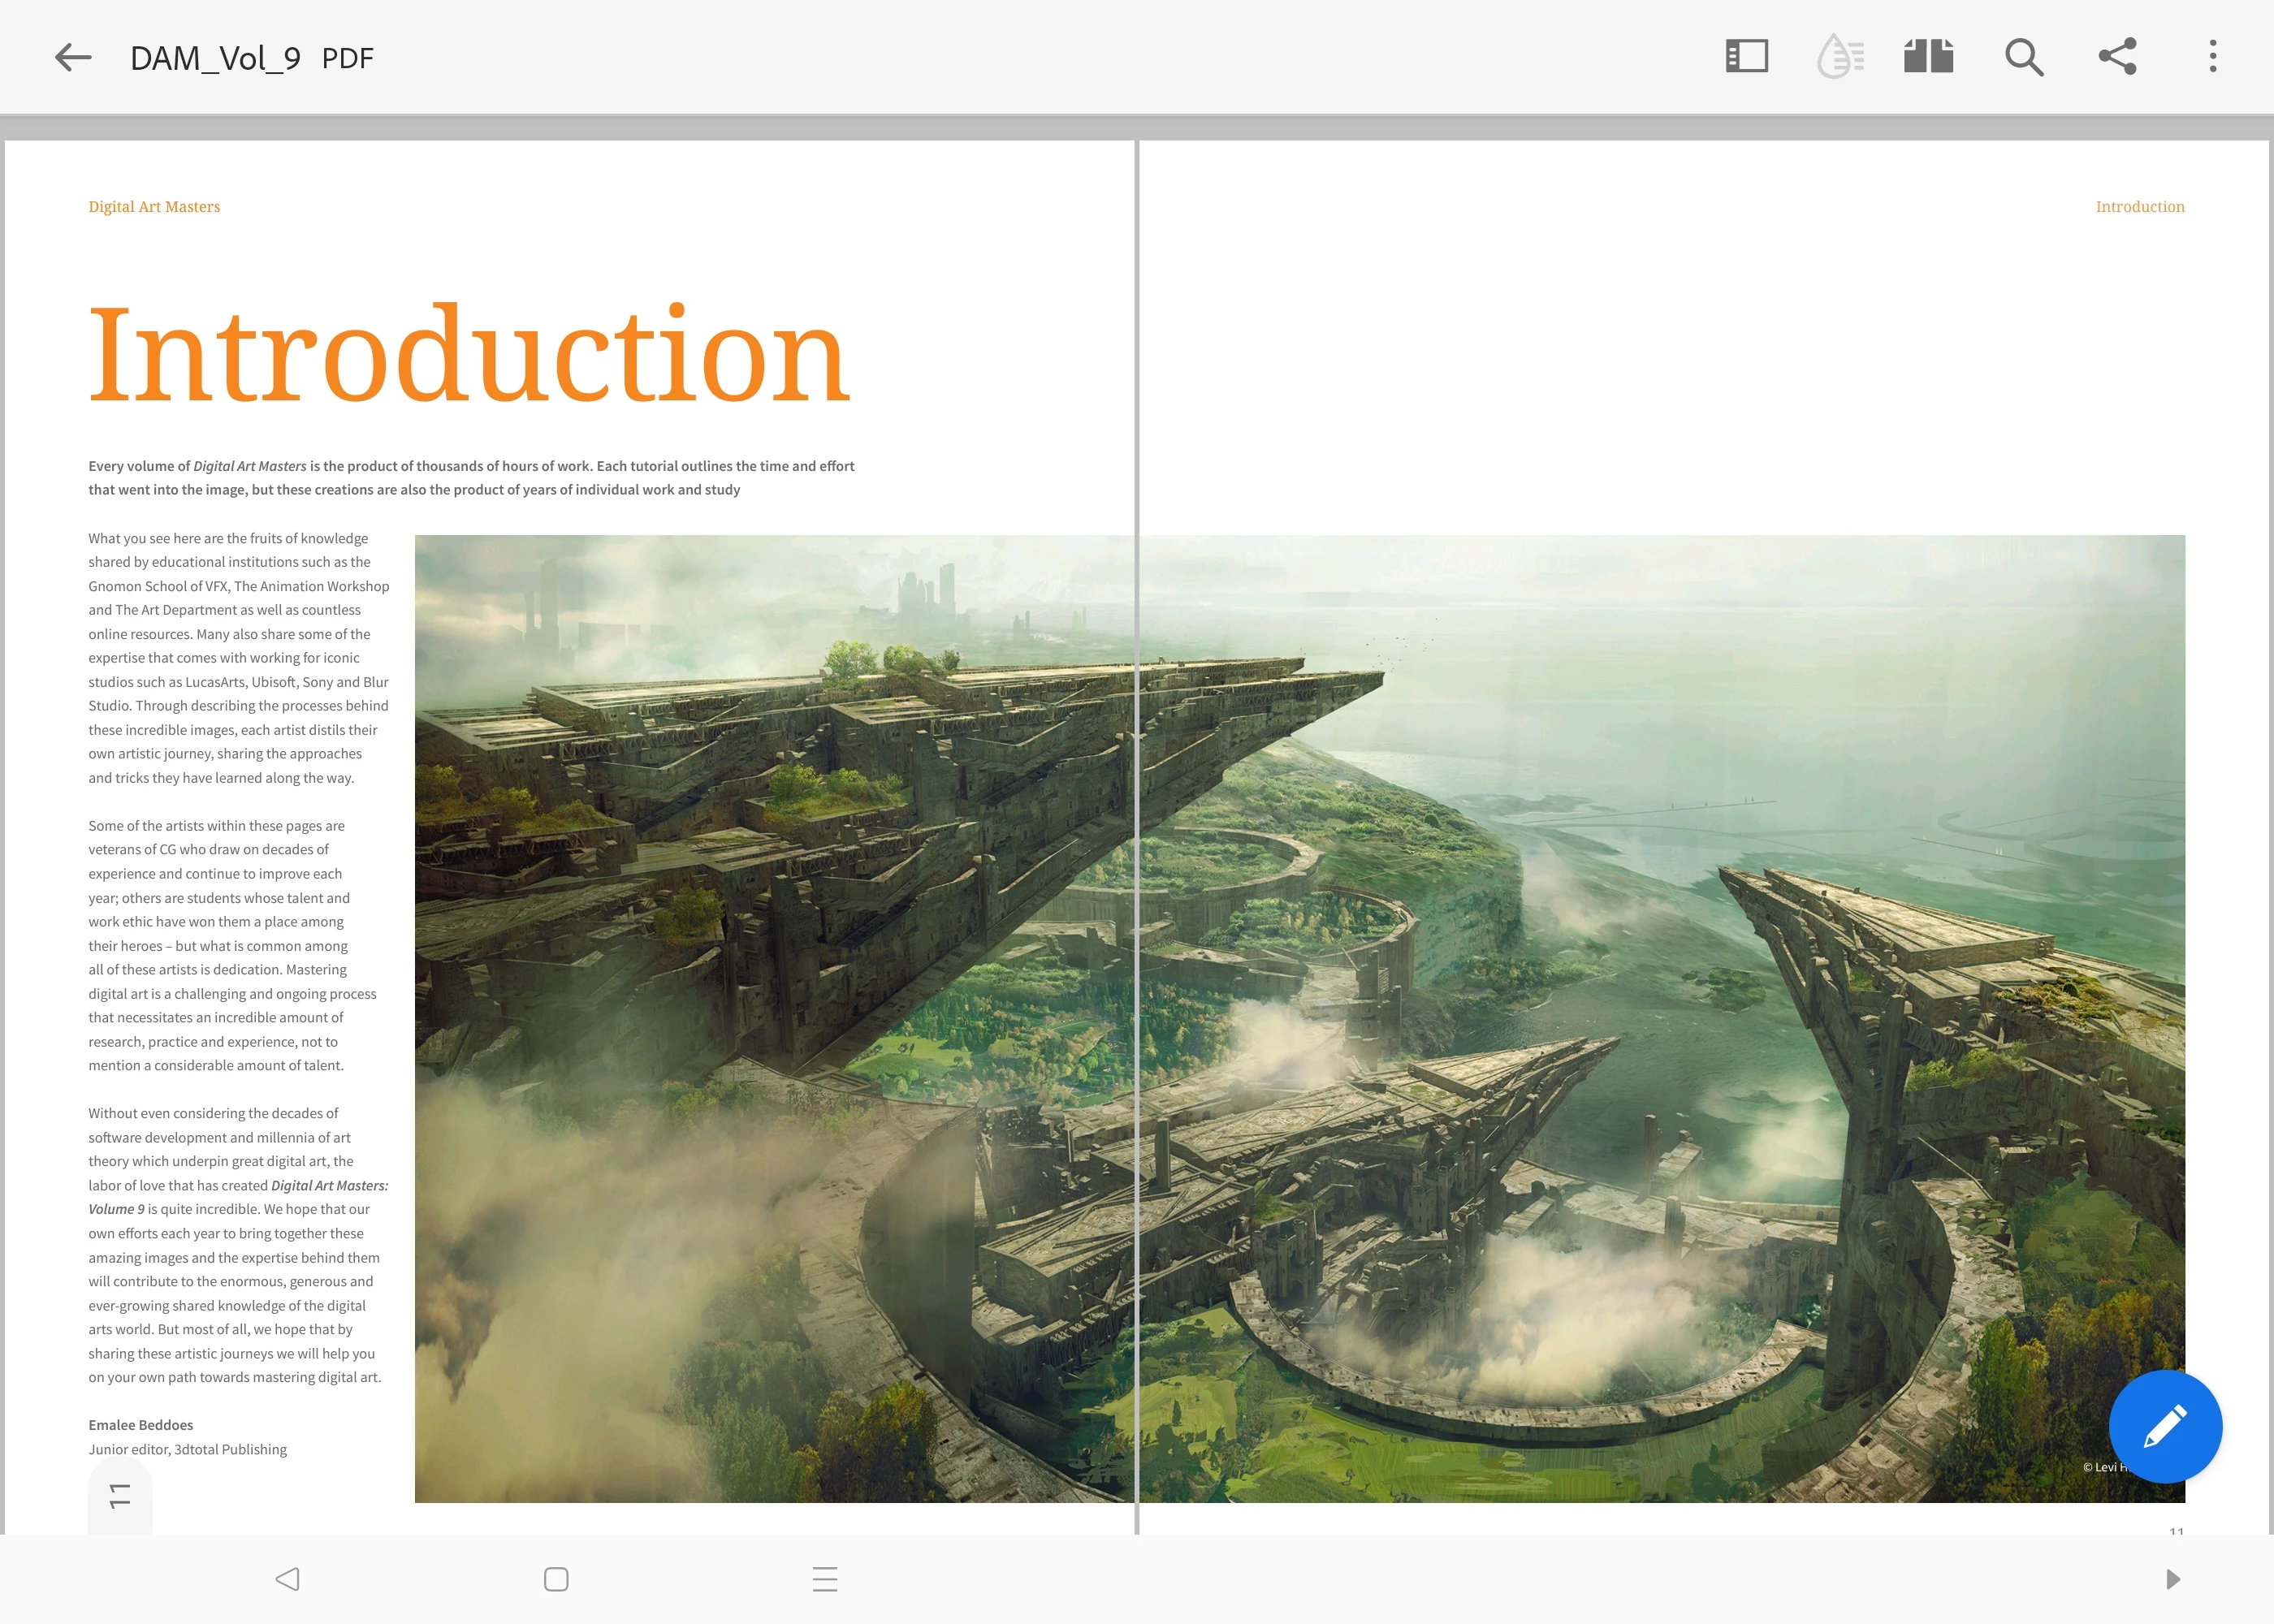Viewport: 2274px width, 1624px height.
Task: Tap the large orange Introduction heading
Action: point(469,355)
